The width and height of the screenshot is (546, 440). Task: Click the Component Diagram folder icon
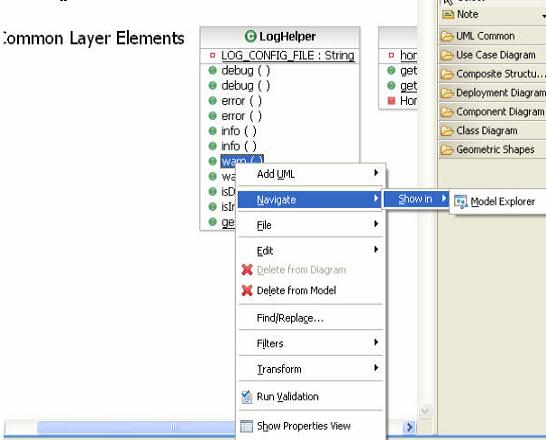(447, 112)
